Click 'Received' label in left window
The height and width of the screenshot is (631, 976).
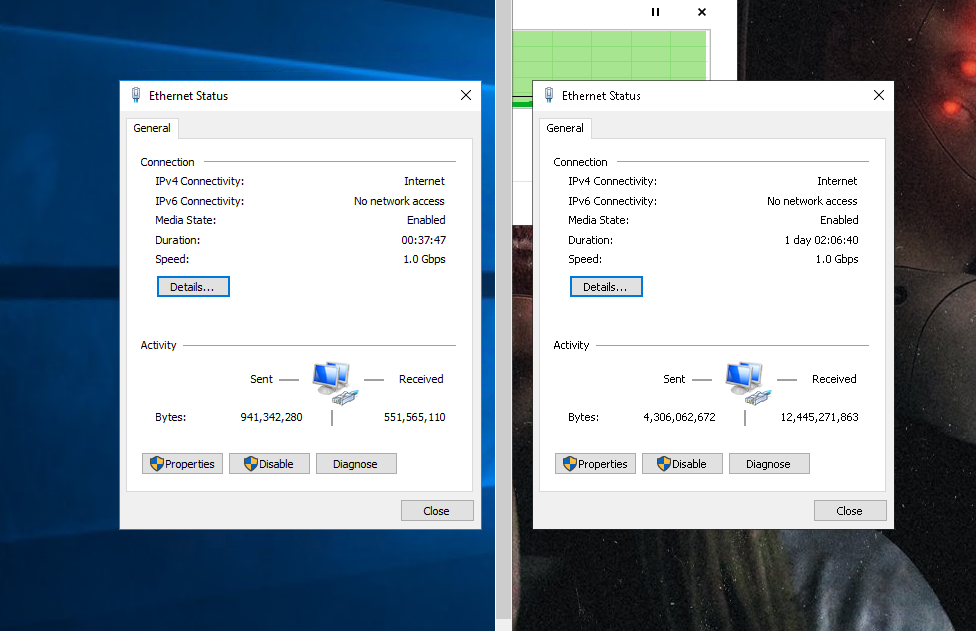tap(421, 379)
